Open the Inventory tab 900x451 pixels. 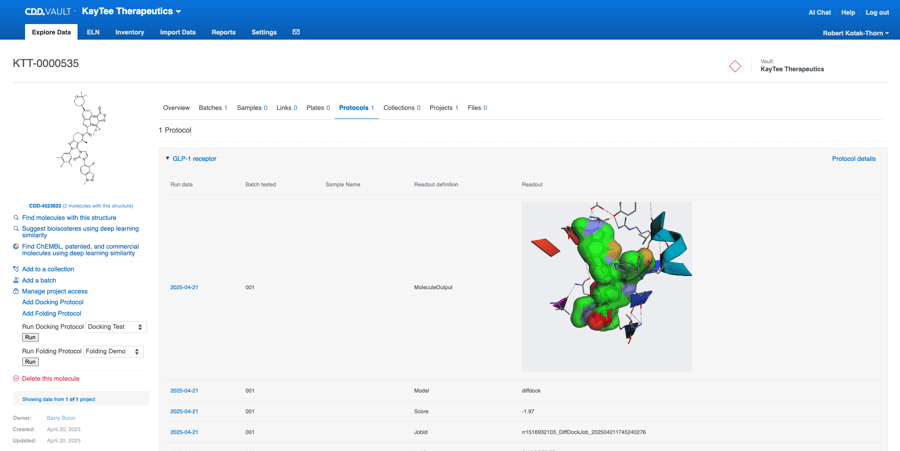[x=130, y=32]
